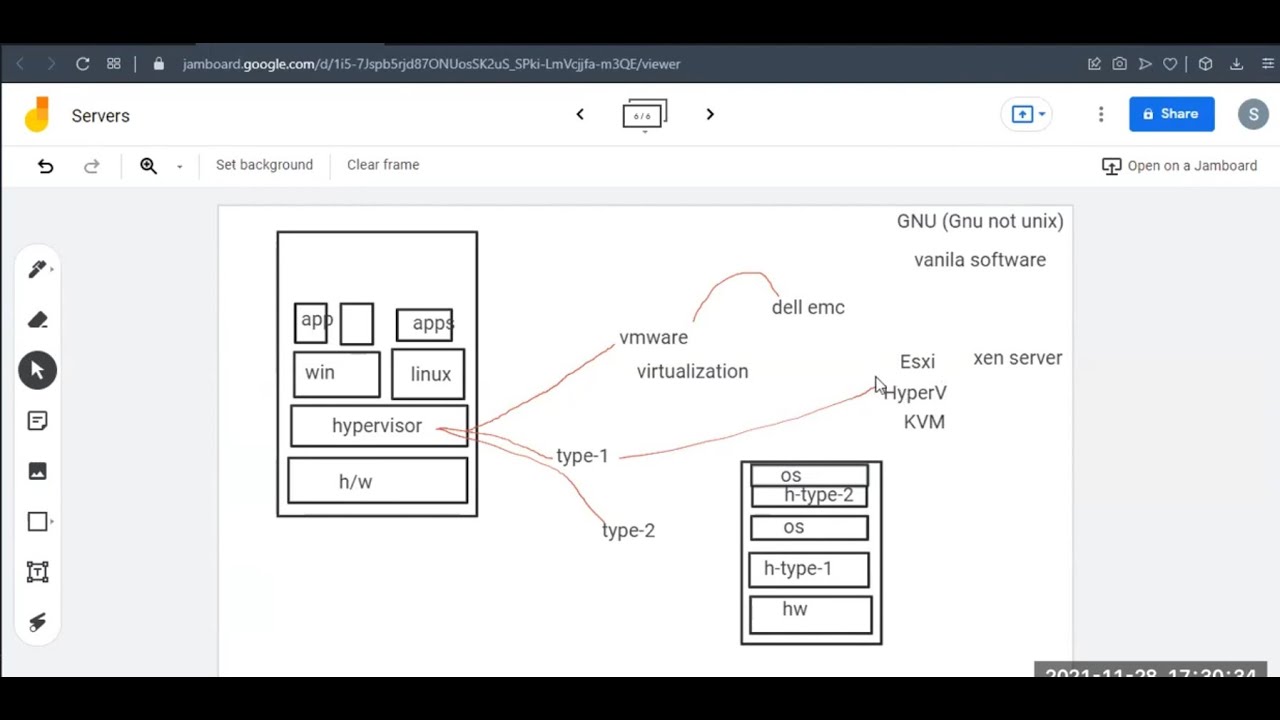Go to next frame

coord(710,114)
